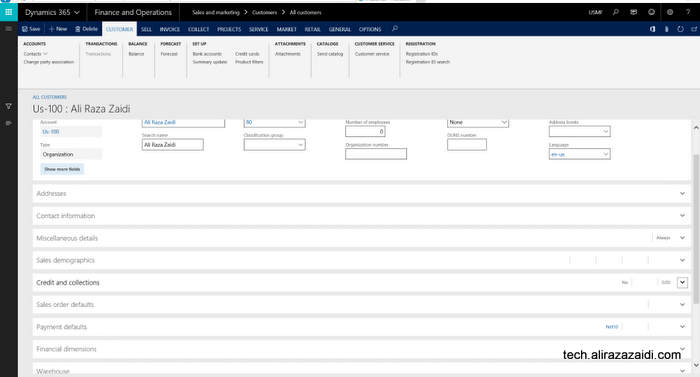Open the help question mark icon
700x377 pixels.
pyautogui.click(x=688, y=12)
